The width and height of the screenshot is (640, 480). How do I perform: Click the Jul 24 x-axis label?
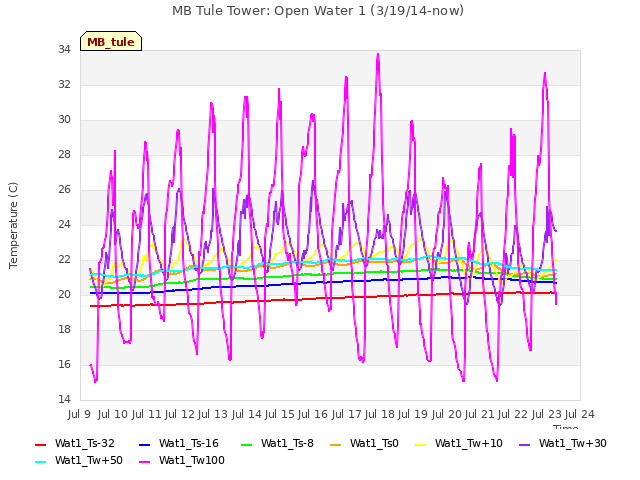click(x=580, y=415)
